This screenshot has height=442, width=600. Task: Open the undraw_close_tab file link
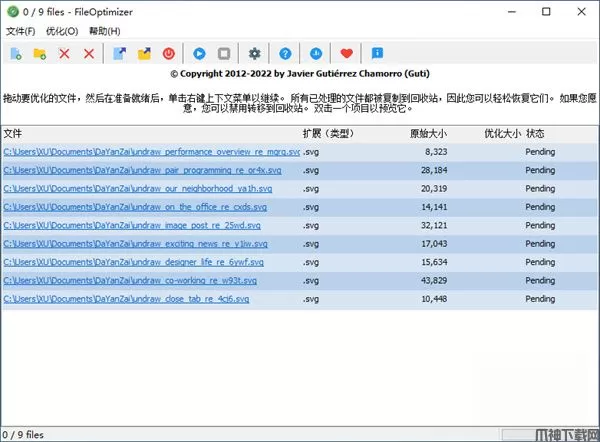[126, 299]
